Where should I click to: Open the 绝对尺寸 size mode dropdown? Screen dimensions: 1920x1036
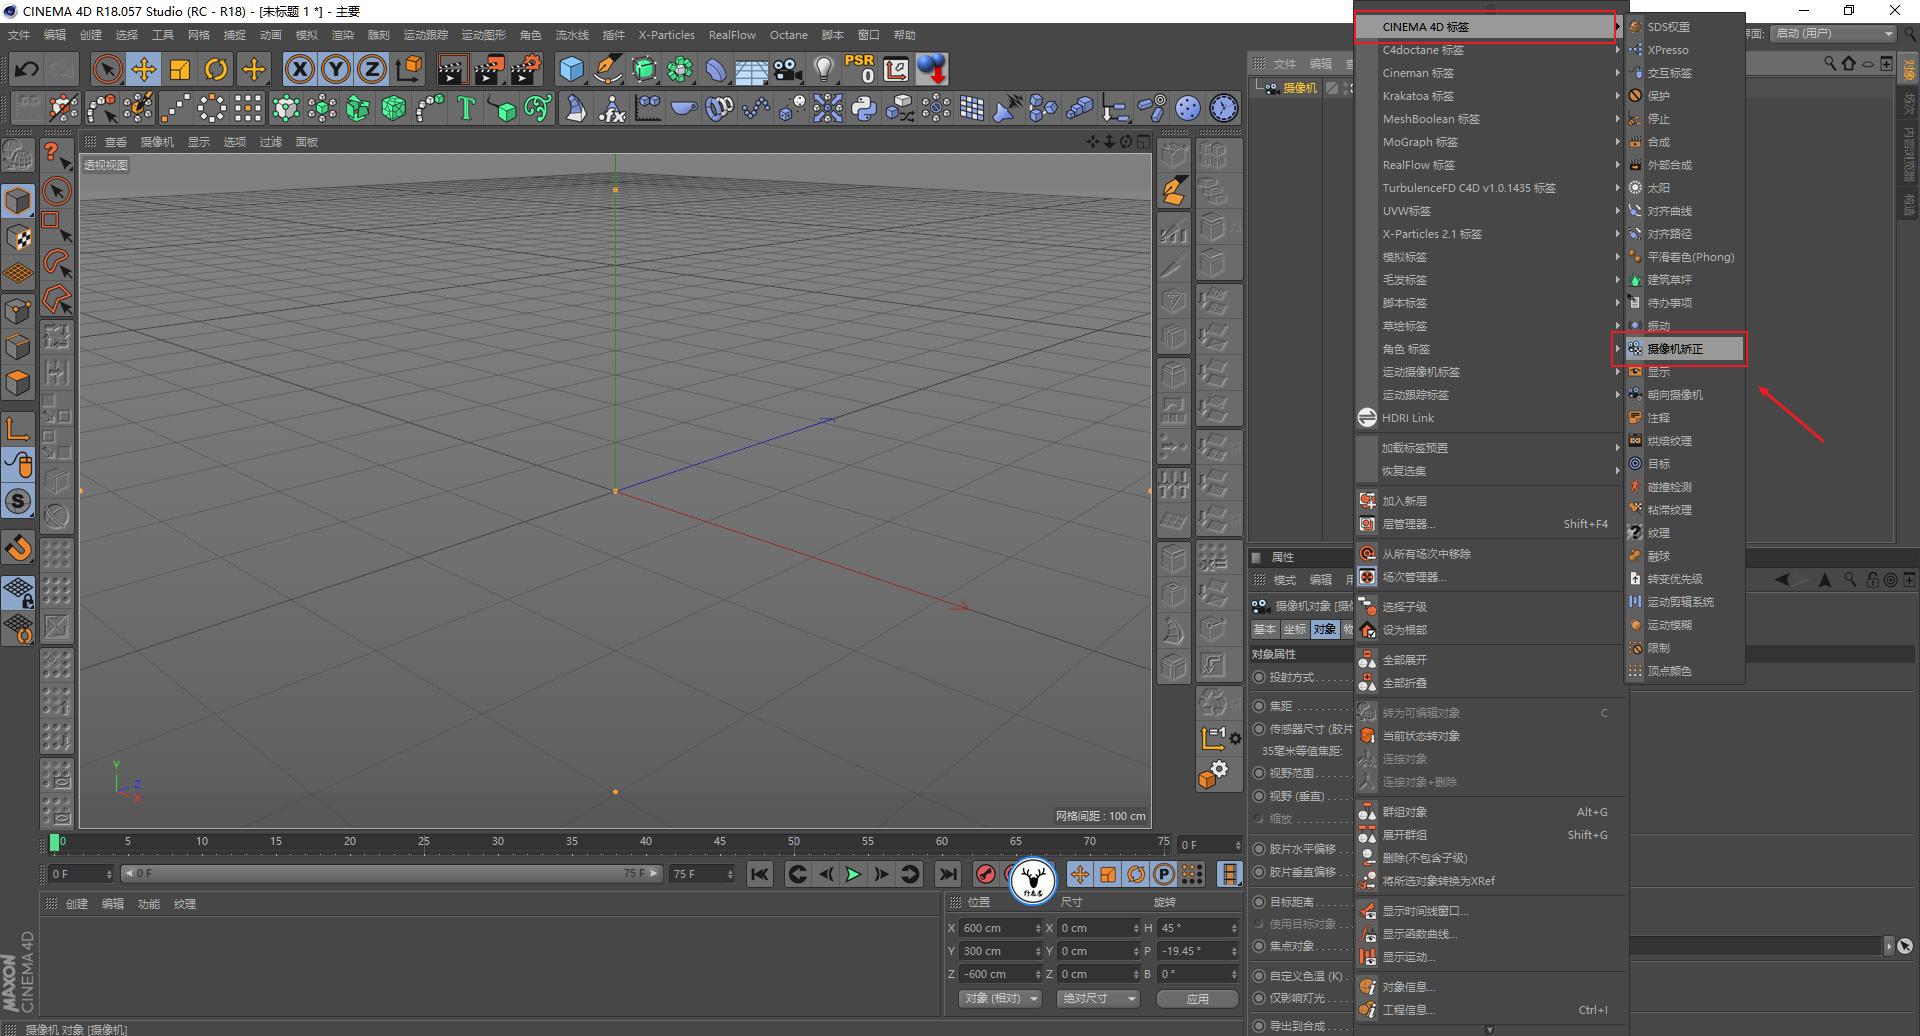click(x=1098, y=998)
